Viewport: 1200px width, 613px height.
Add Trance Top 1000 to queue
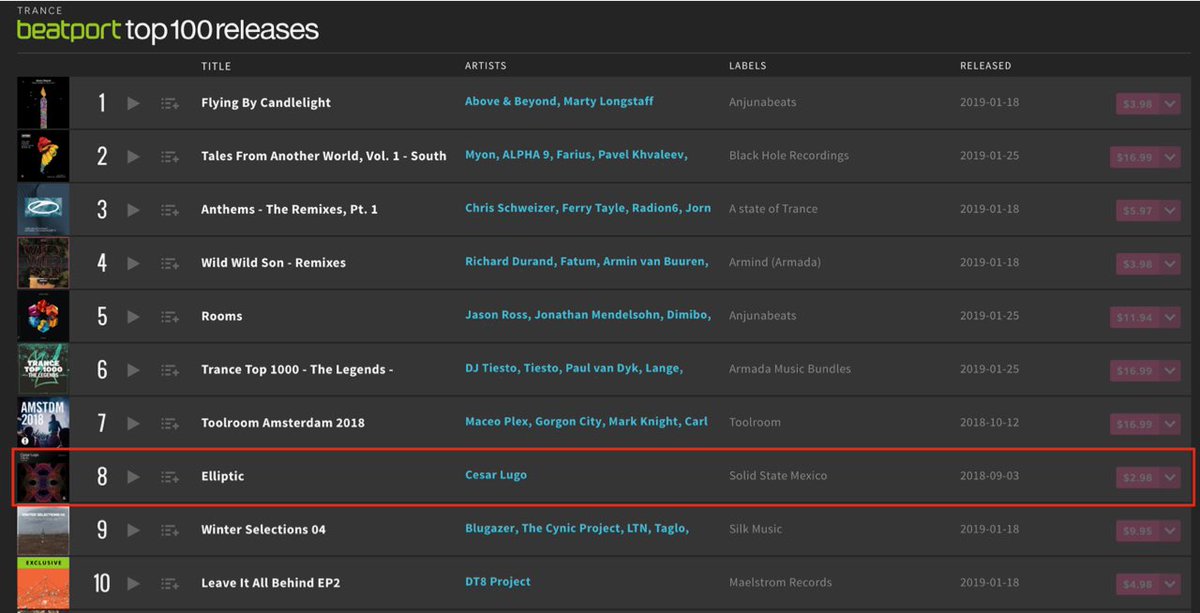170,369
